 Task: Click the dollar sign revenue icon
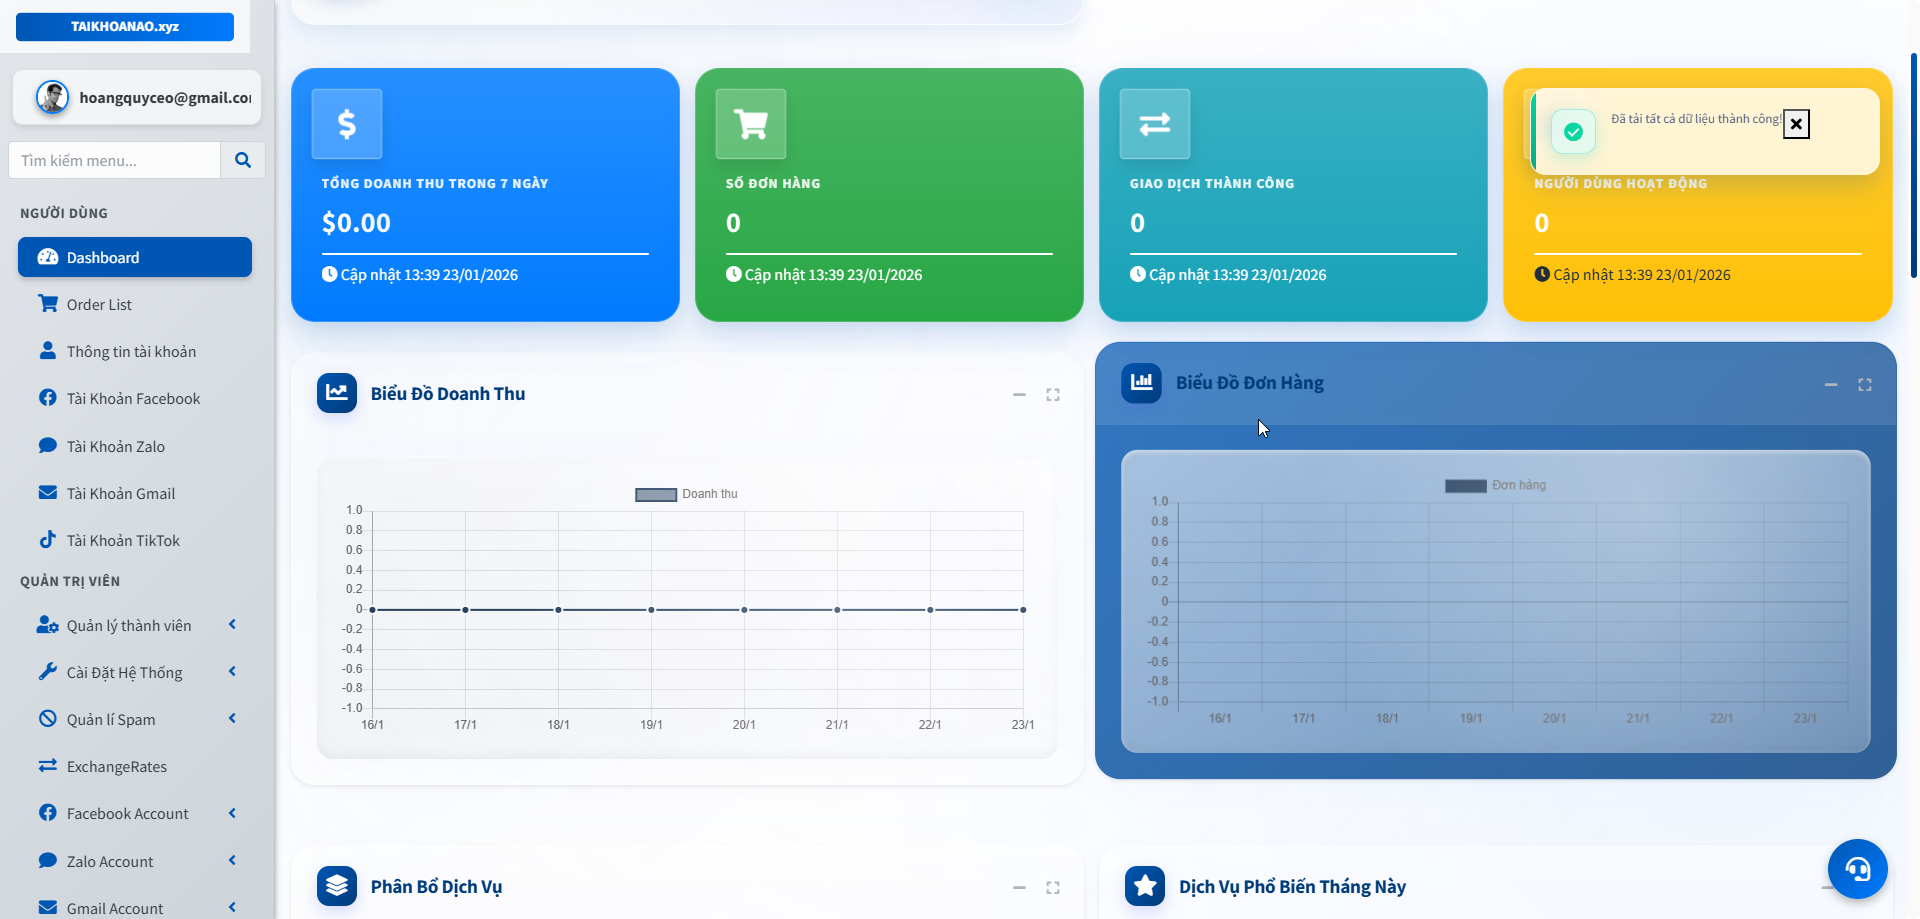click(347, 124)
